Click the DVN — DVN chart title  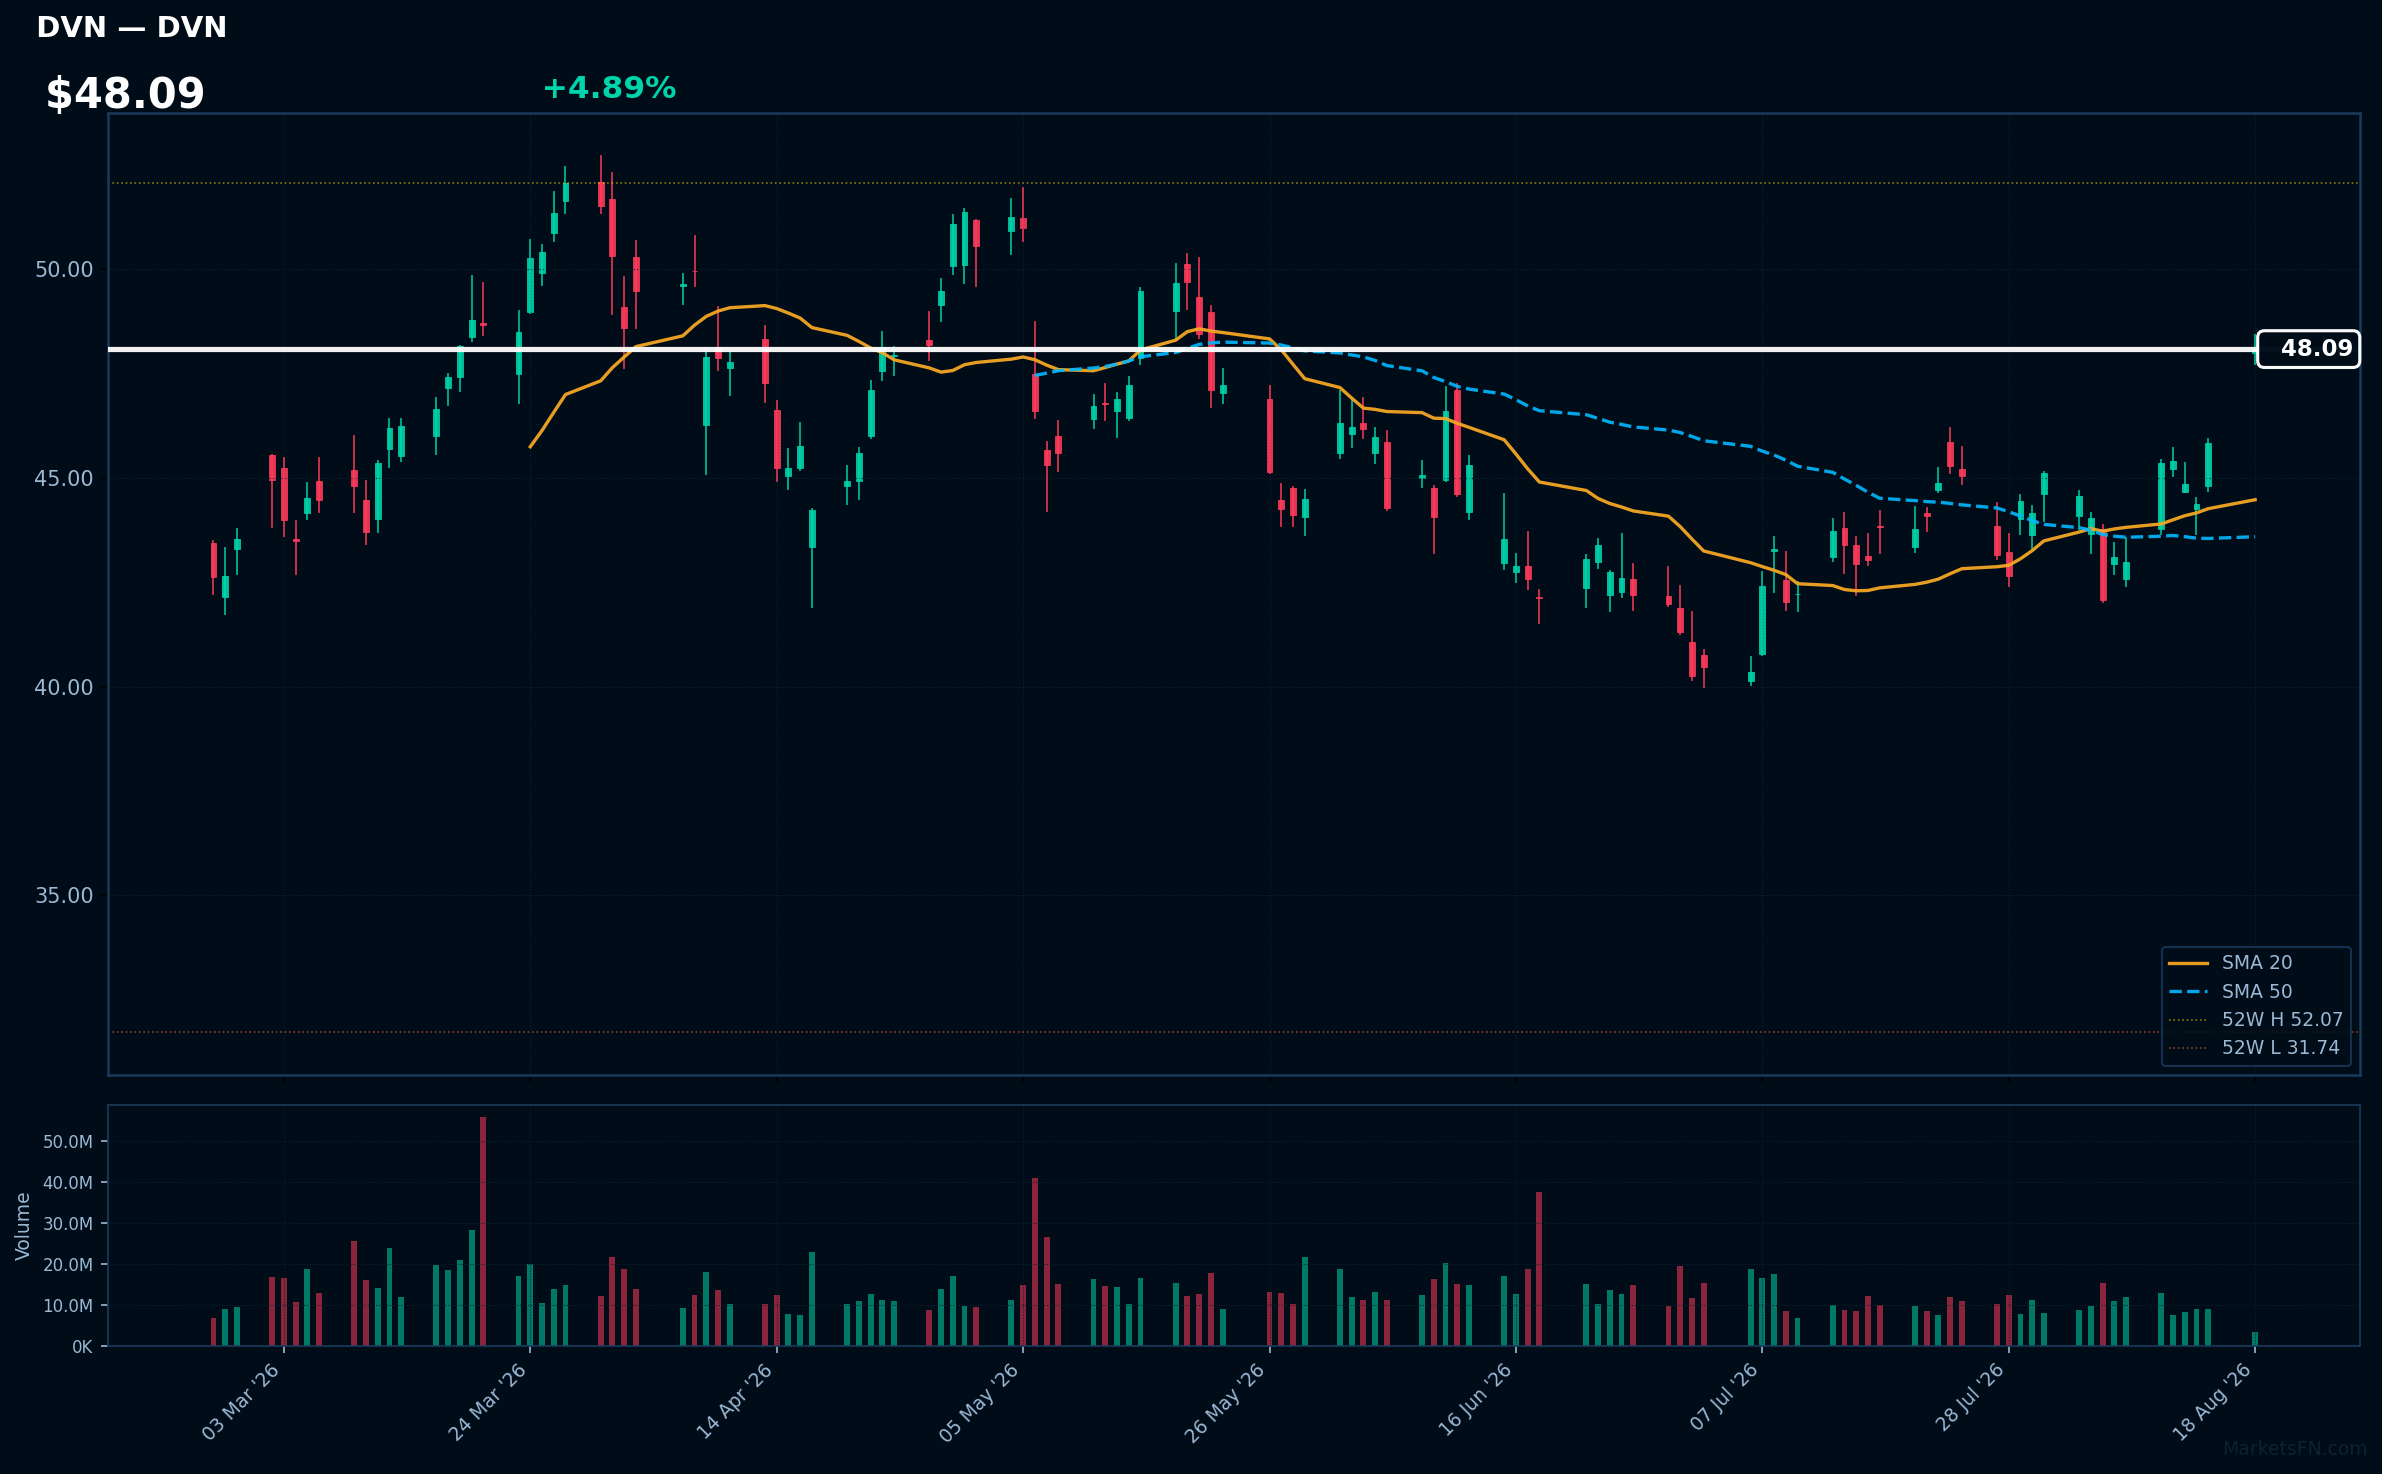coord(132,27)
